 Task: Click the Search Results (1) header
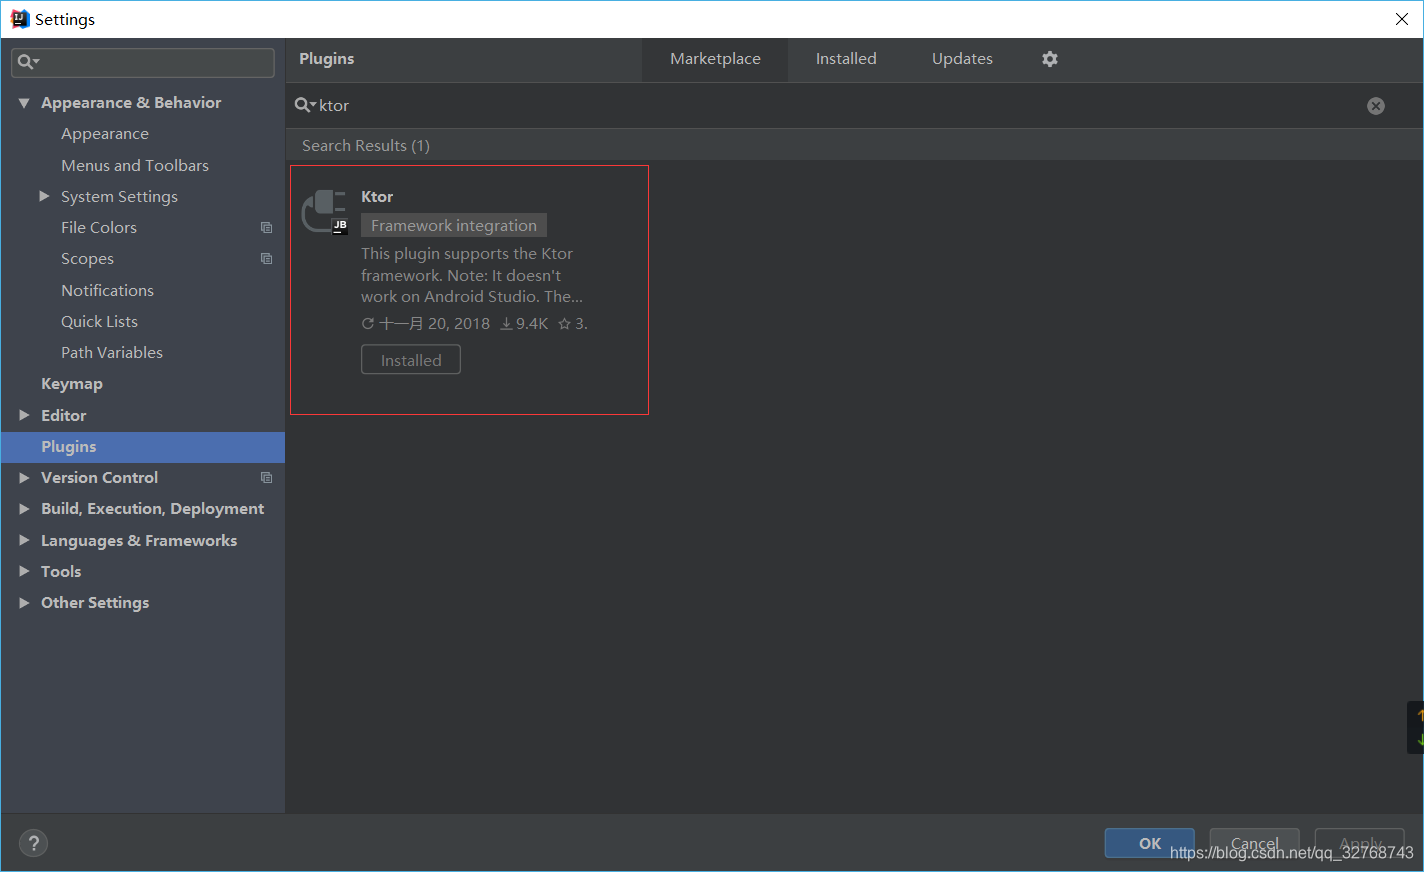pos(366,146)
